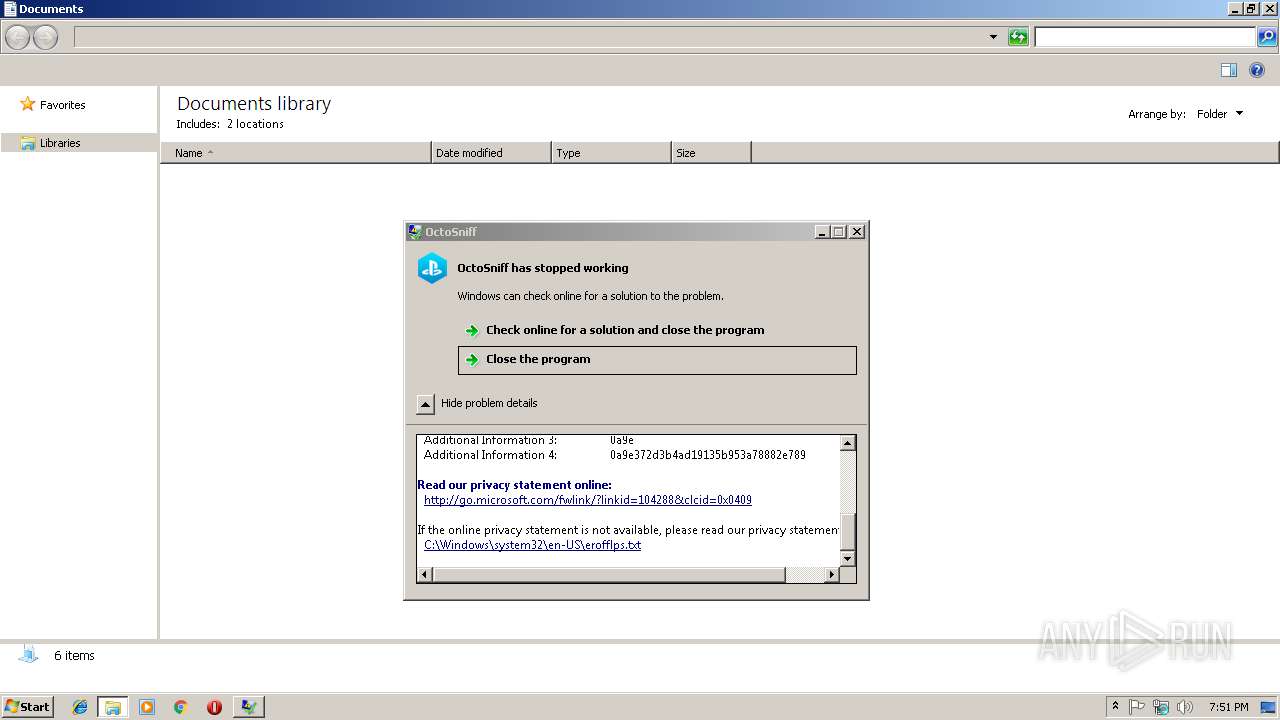The width and height of the screenshot is (1280, 720).
Task: Click the horizontal scrollbar thumb in details
Action: point(609,575)
